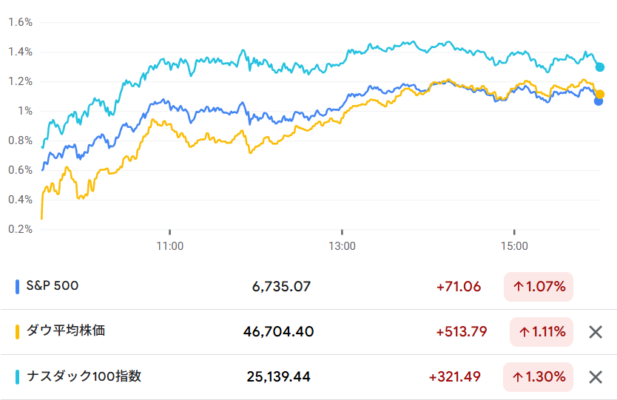
Task: Click the blue S&P 500 color marker
Action: tap(18, 287)
